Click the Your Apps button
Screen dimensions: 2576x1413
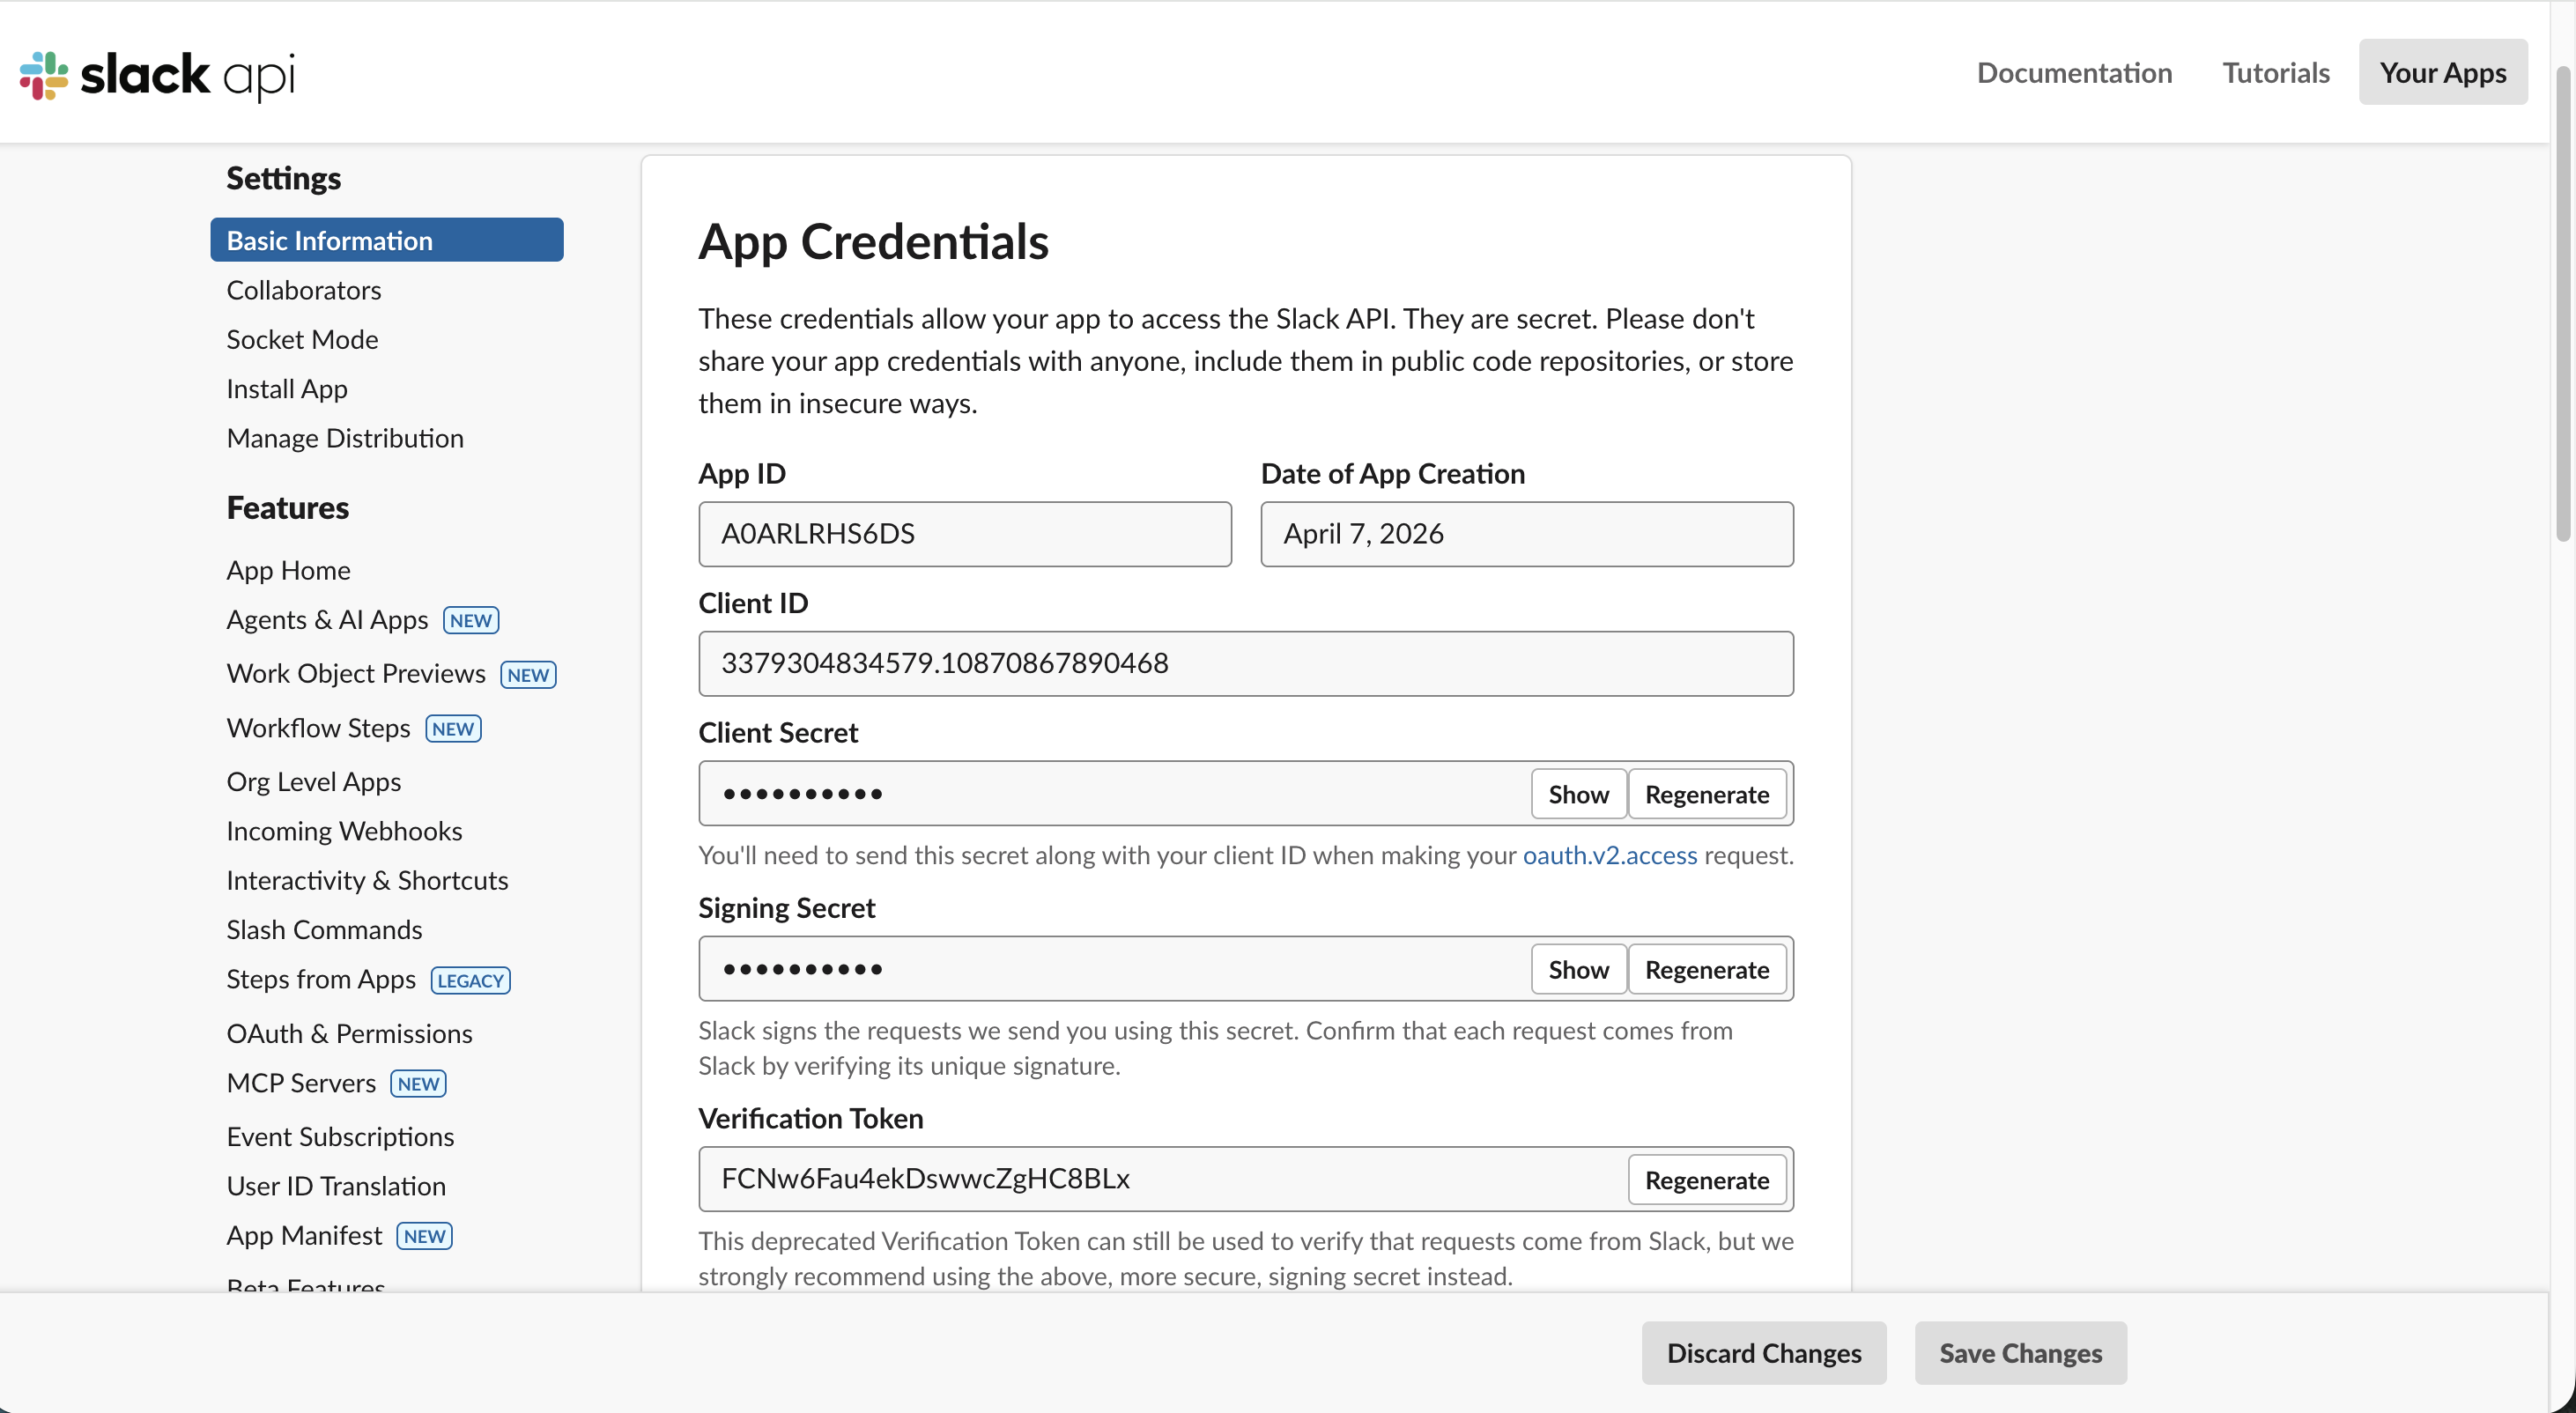pos(2443,72)
